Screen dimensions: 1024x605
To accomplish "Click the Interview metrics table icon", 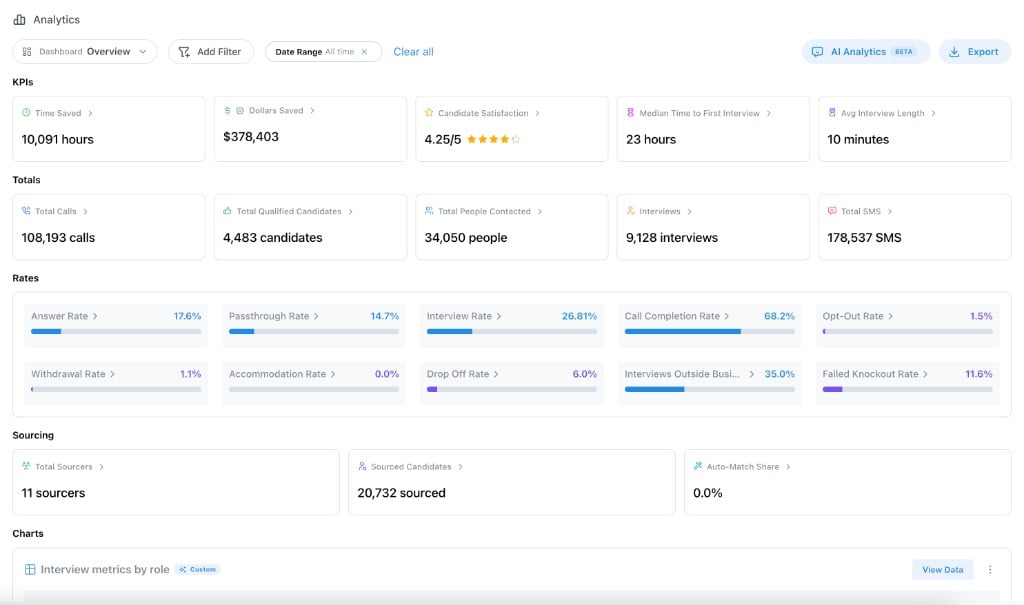I will click(x=30, y=569).
